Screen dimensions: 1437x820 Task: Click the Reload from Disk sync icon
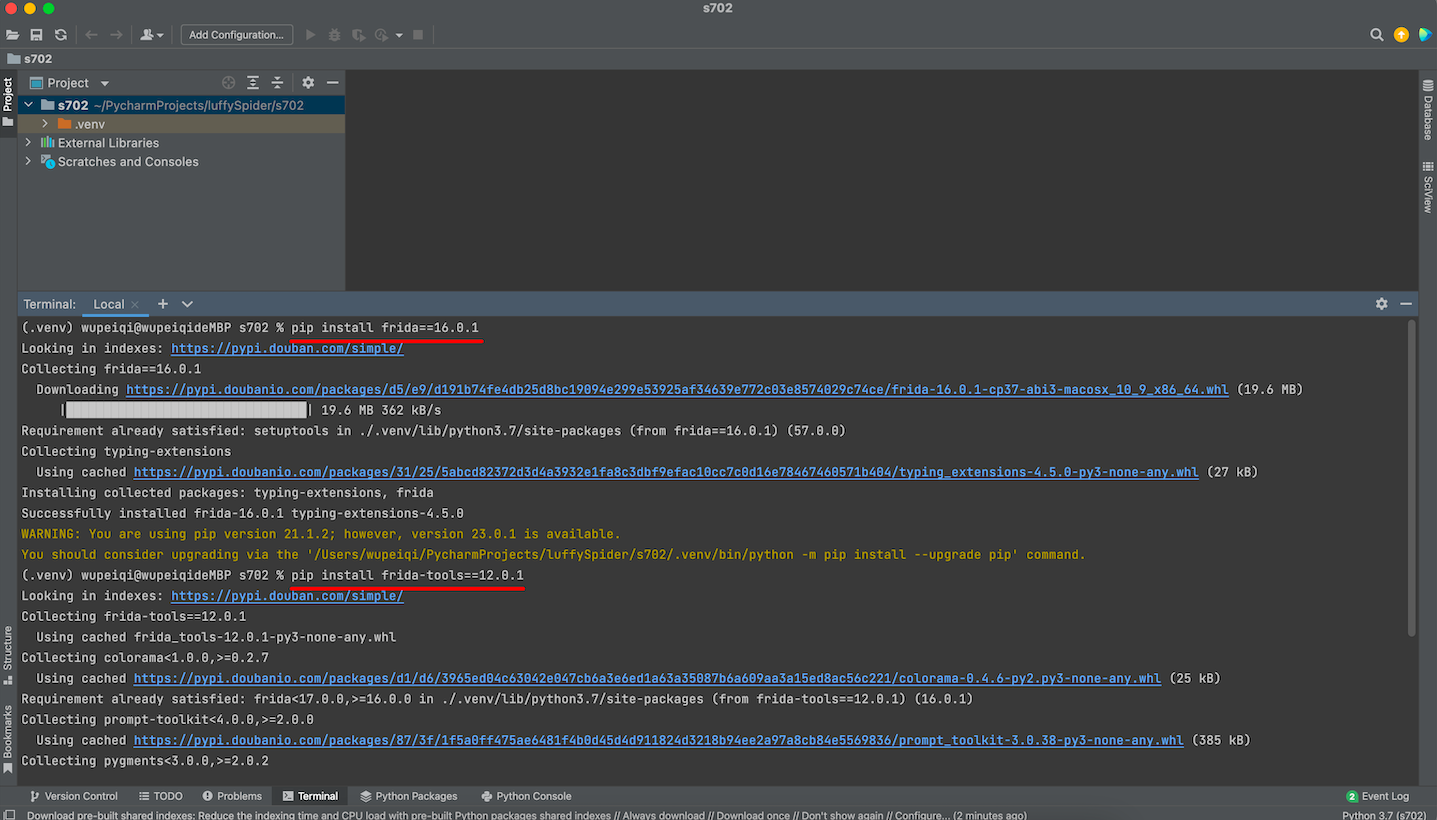(61, 35)
